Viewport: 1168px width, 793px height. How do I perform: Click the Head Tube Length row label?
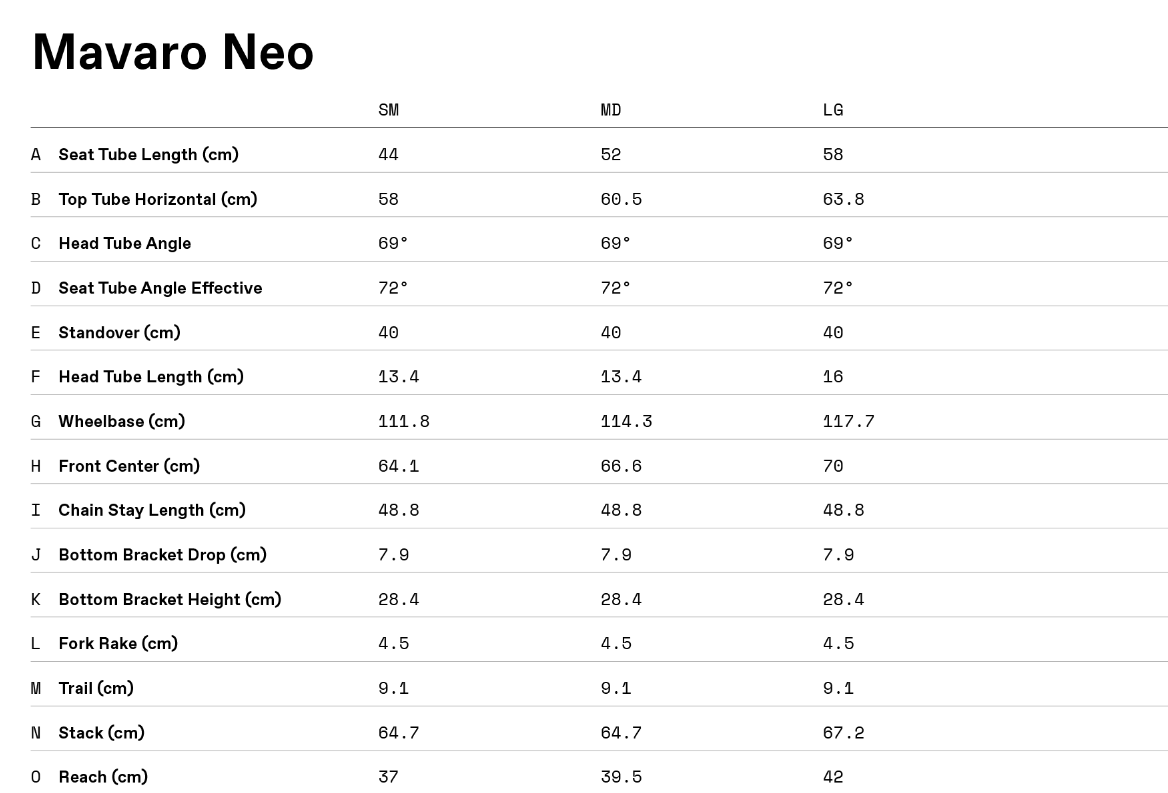tap(151, 377)
